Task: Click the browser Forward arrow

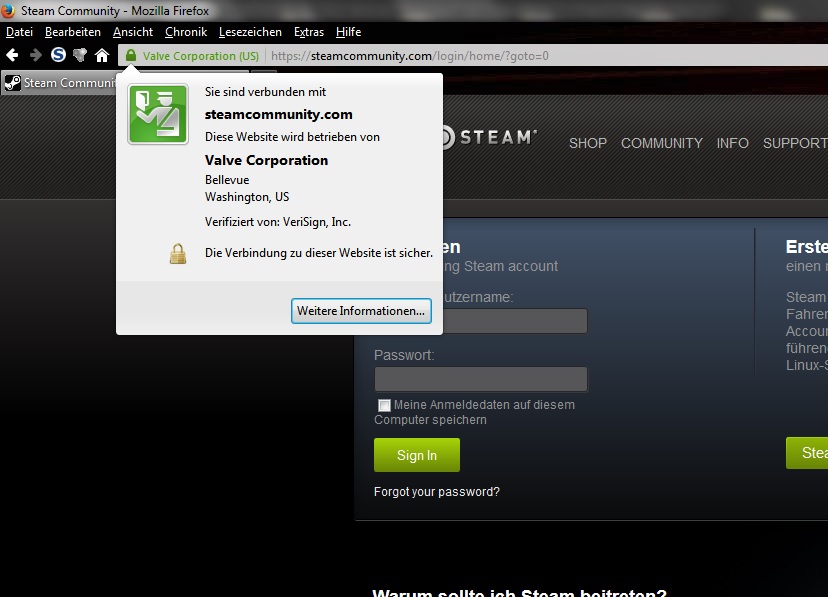Action: tap(35, 55)
